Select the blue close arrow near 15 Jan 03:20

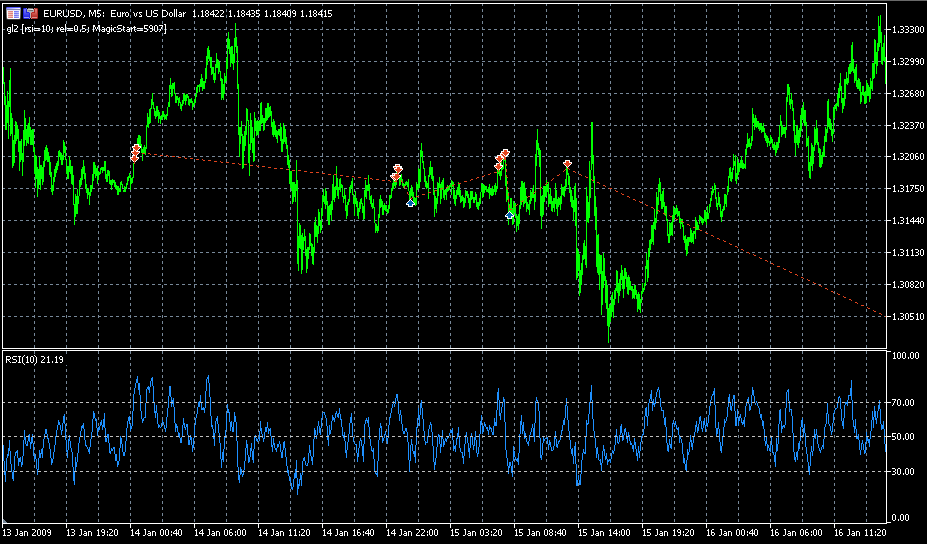pyautogui.click(x=510, y=215)
